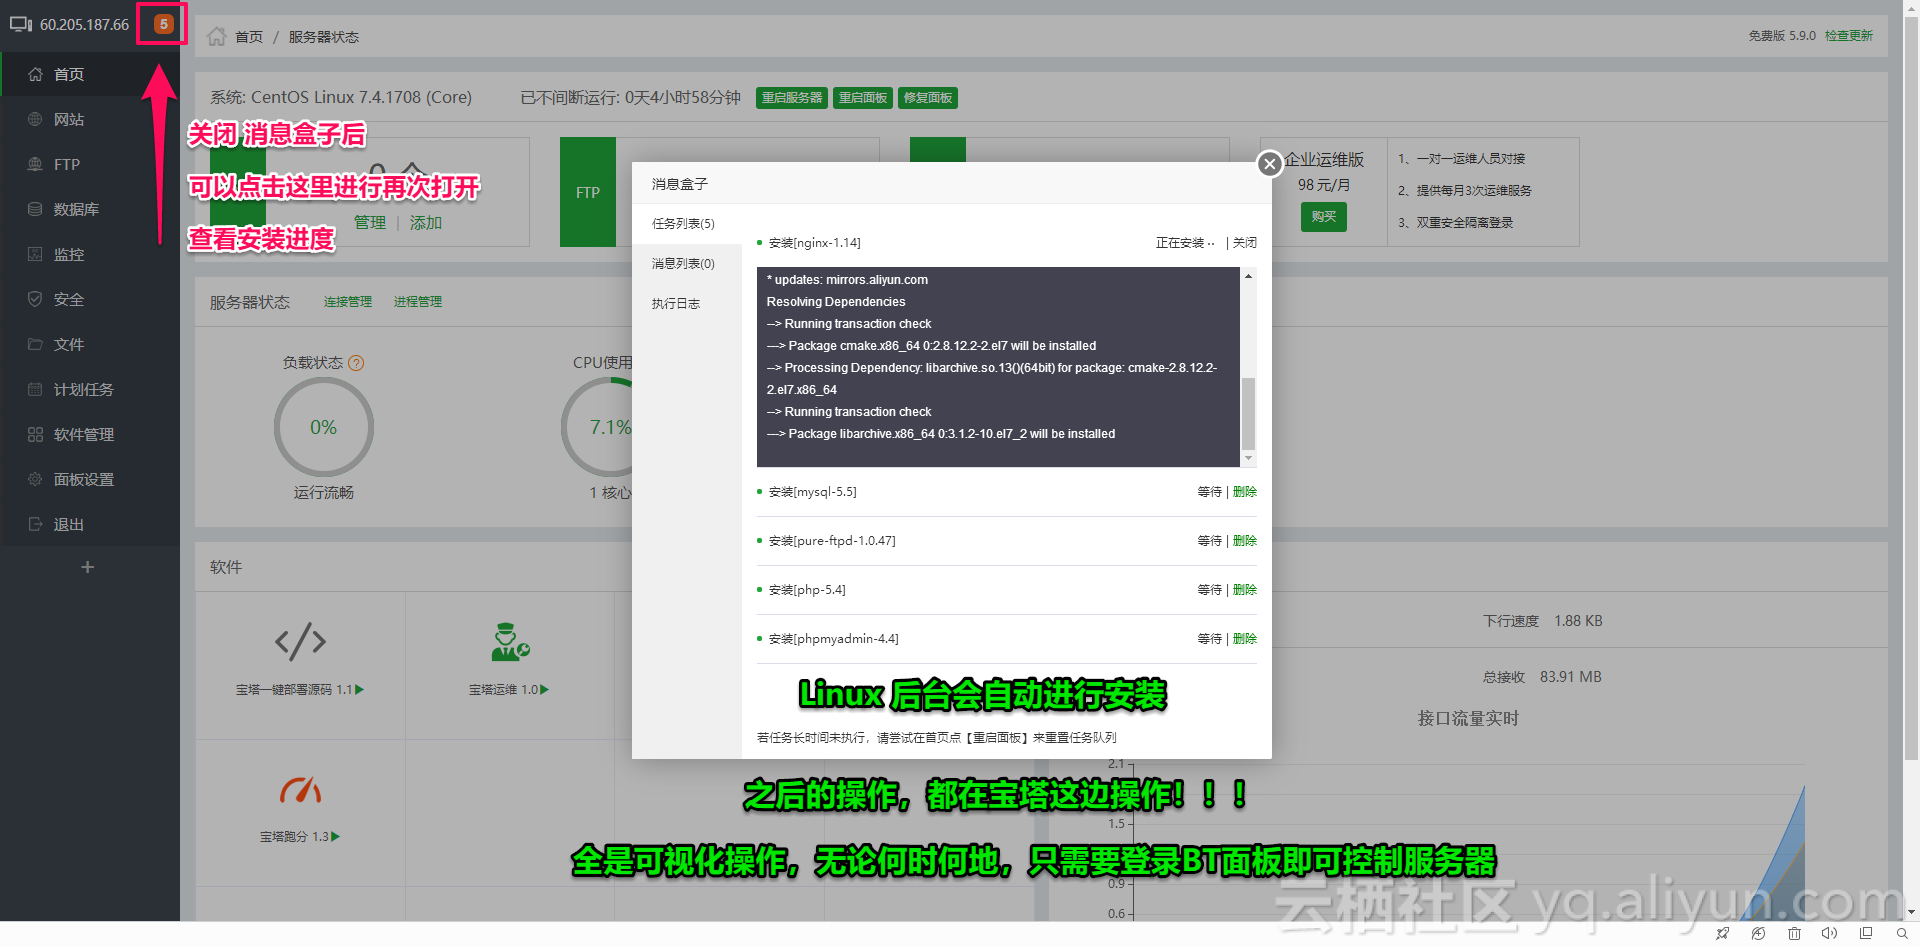Select the 消息列表(0) tab
Image resolution: width=1920 pixels, height=946 pixels.
pyautogui.click(x=687, y=264)
